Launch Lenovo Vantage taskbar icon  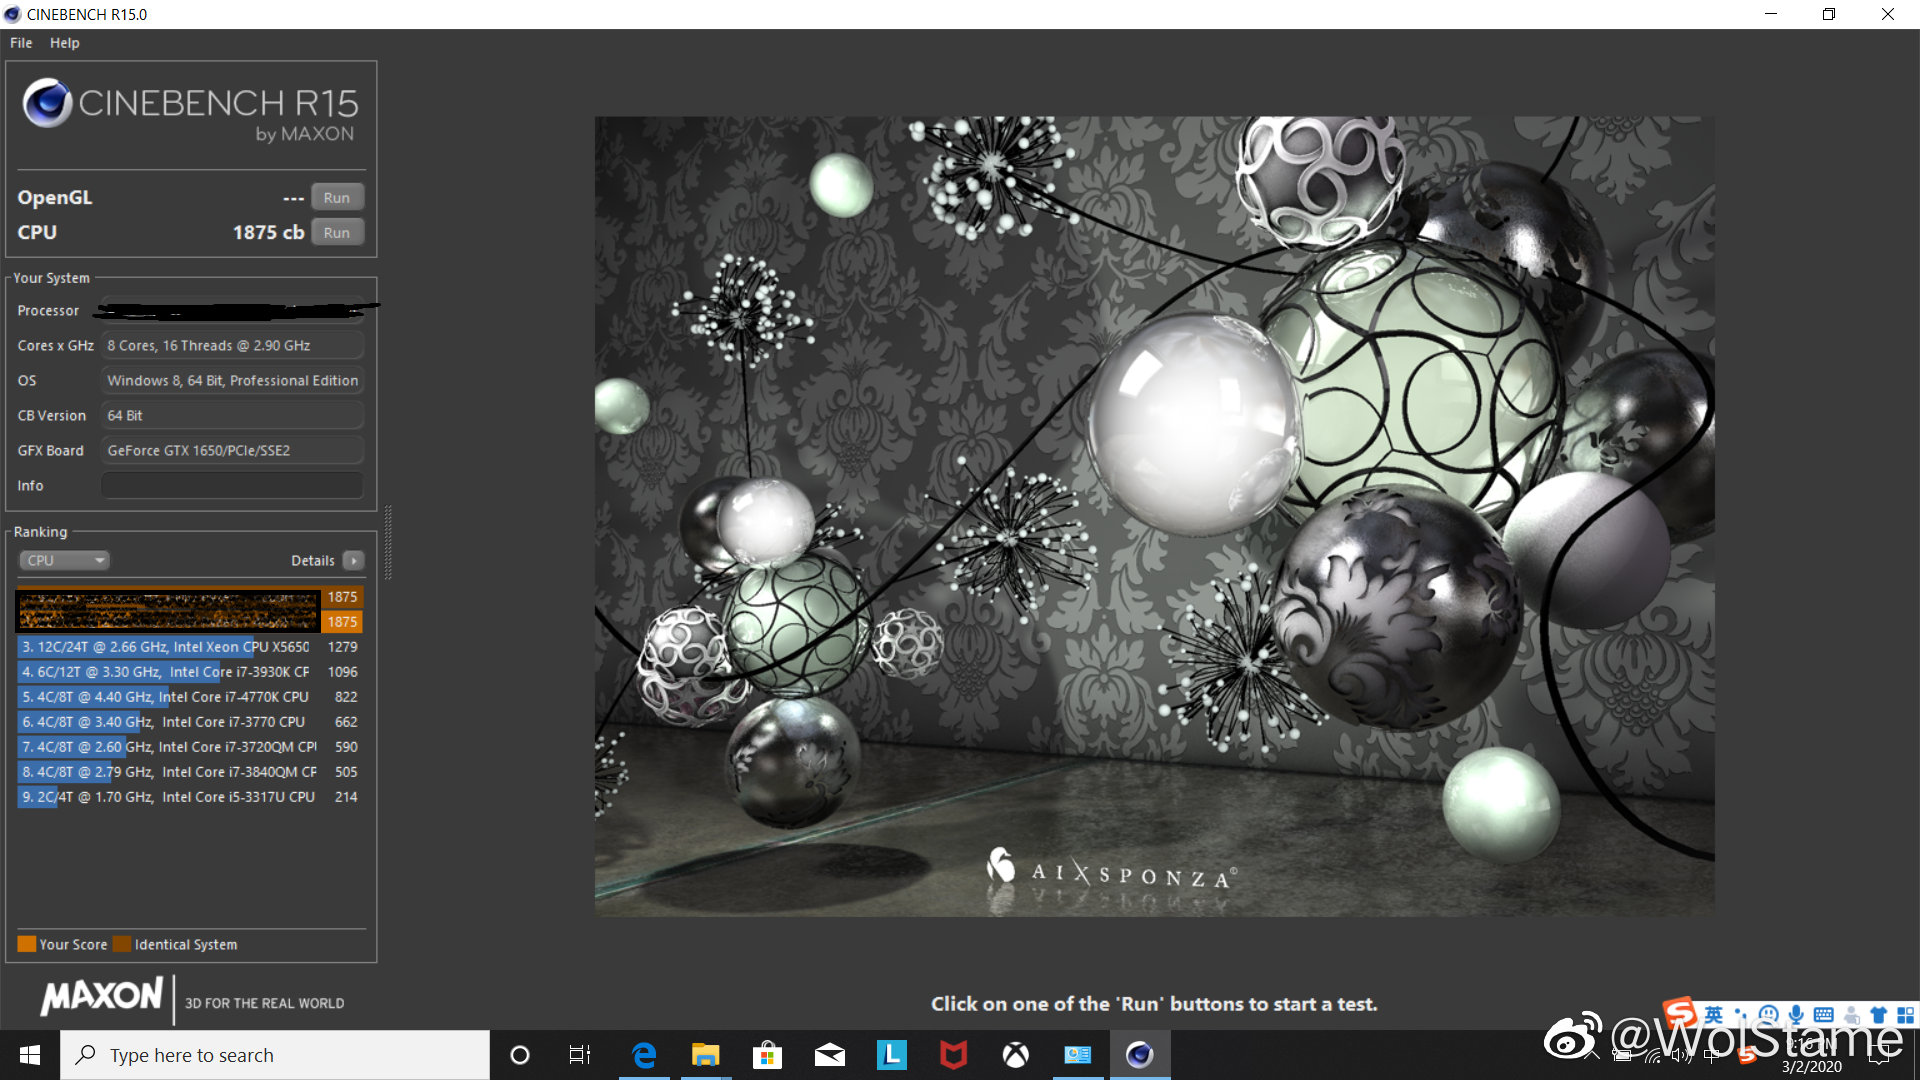pos(891,1055)
